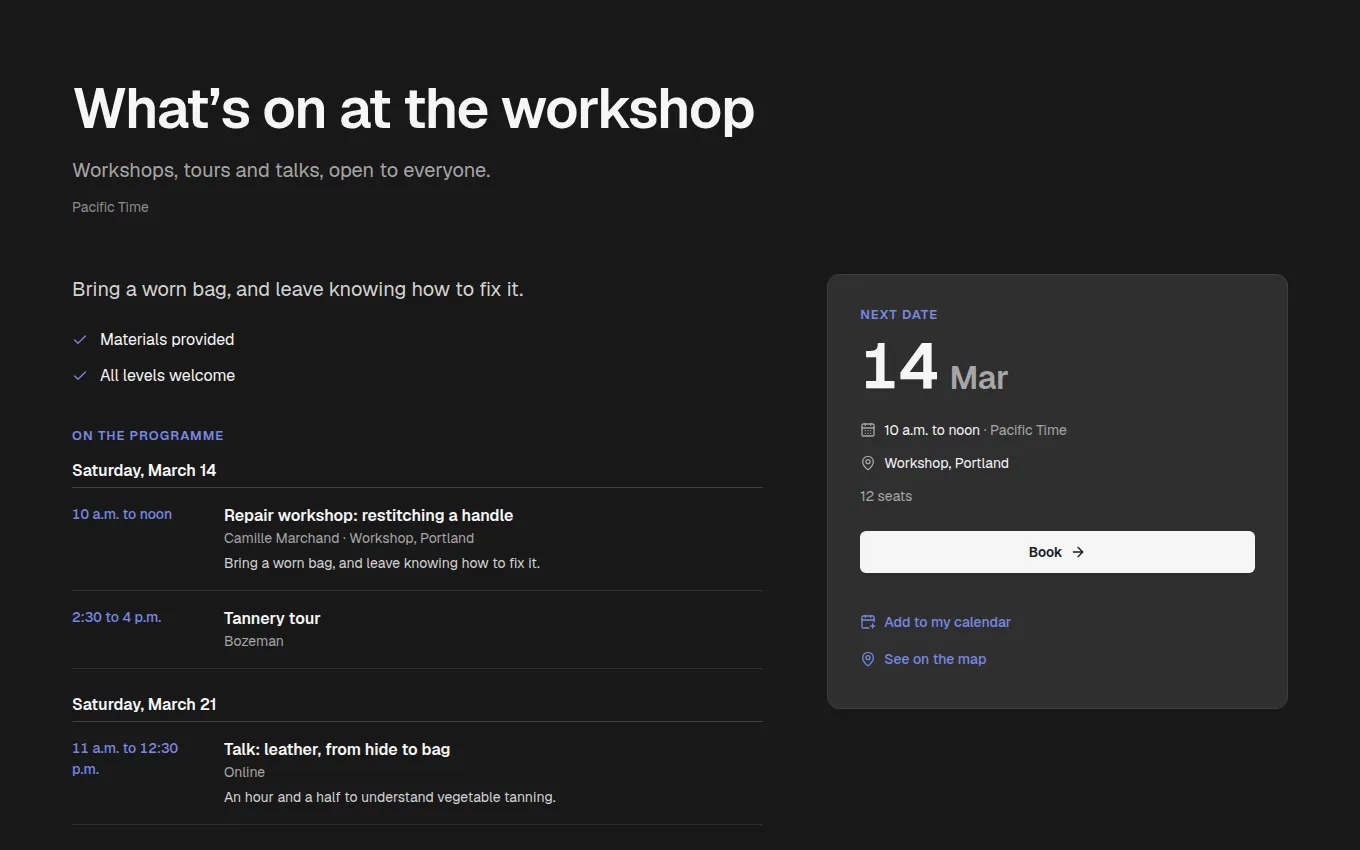1360x850 pixels.
Task: Click the calendar icon next to 10 a.m. to noon
Action: (868, 430)
